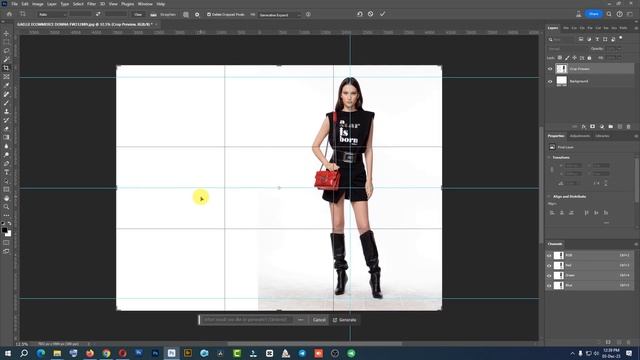The width and height of the screenshot is (640, 360).
Task: Reset the crop with undo arrow icon
Action: point(360,14)
